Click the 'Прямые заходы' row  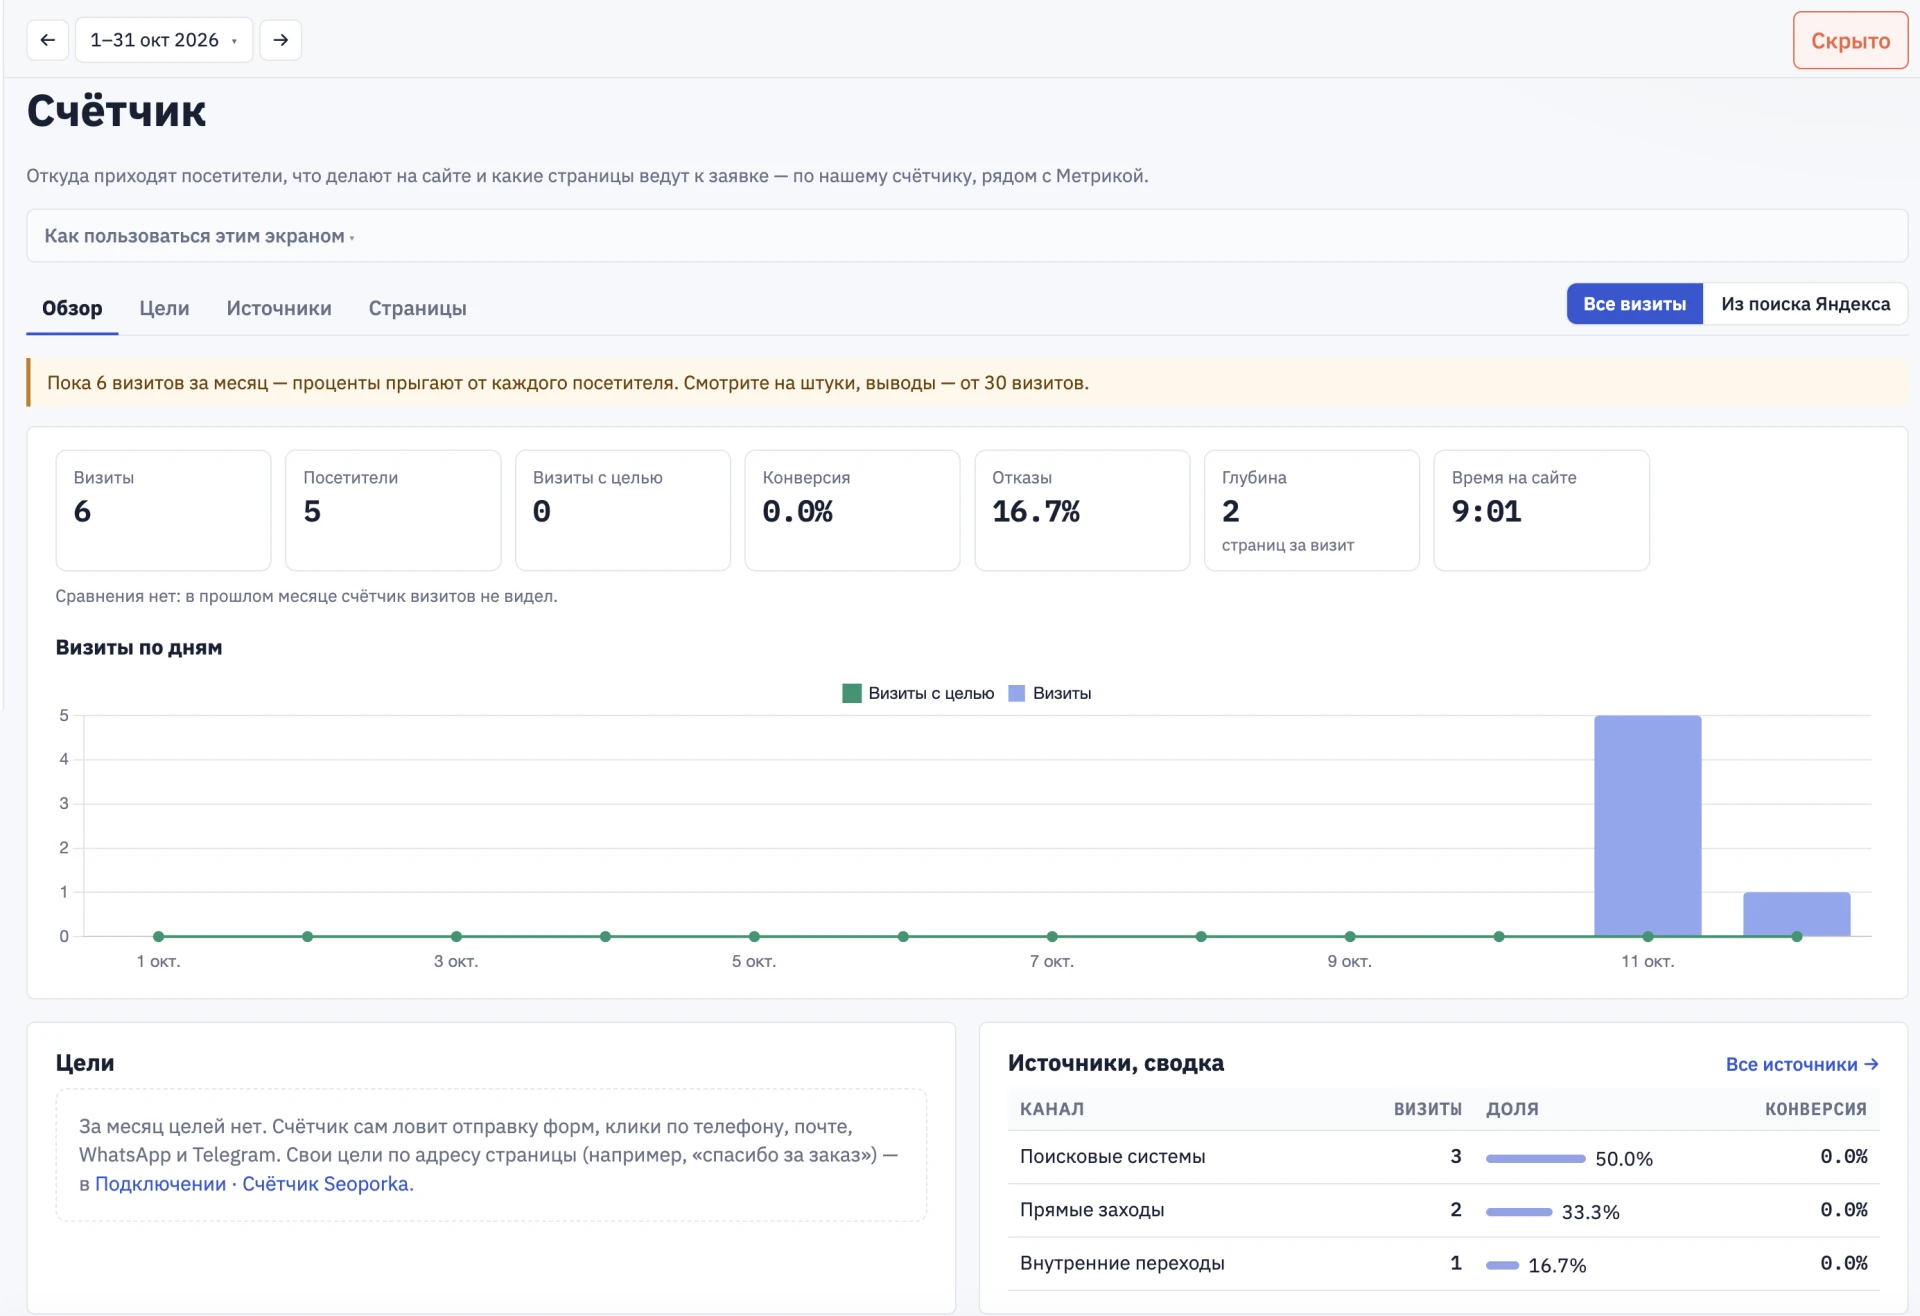pyautogui.click(x=1443, y=1210)
